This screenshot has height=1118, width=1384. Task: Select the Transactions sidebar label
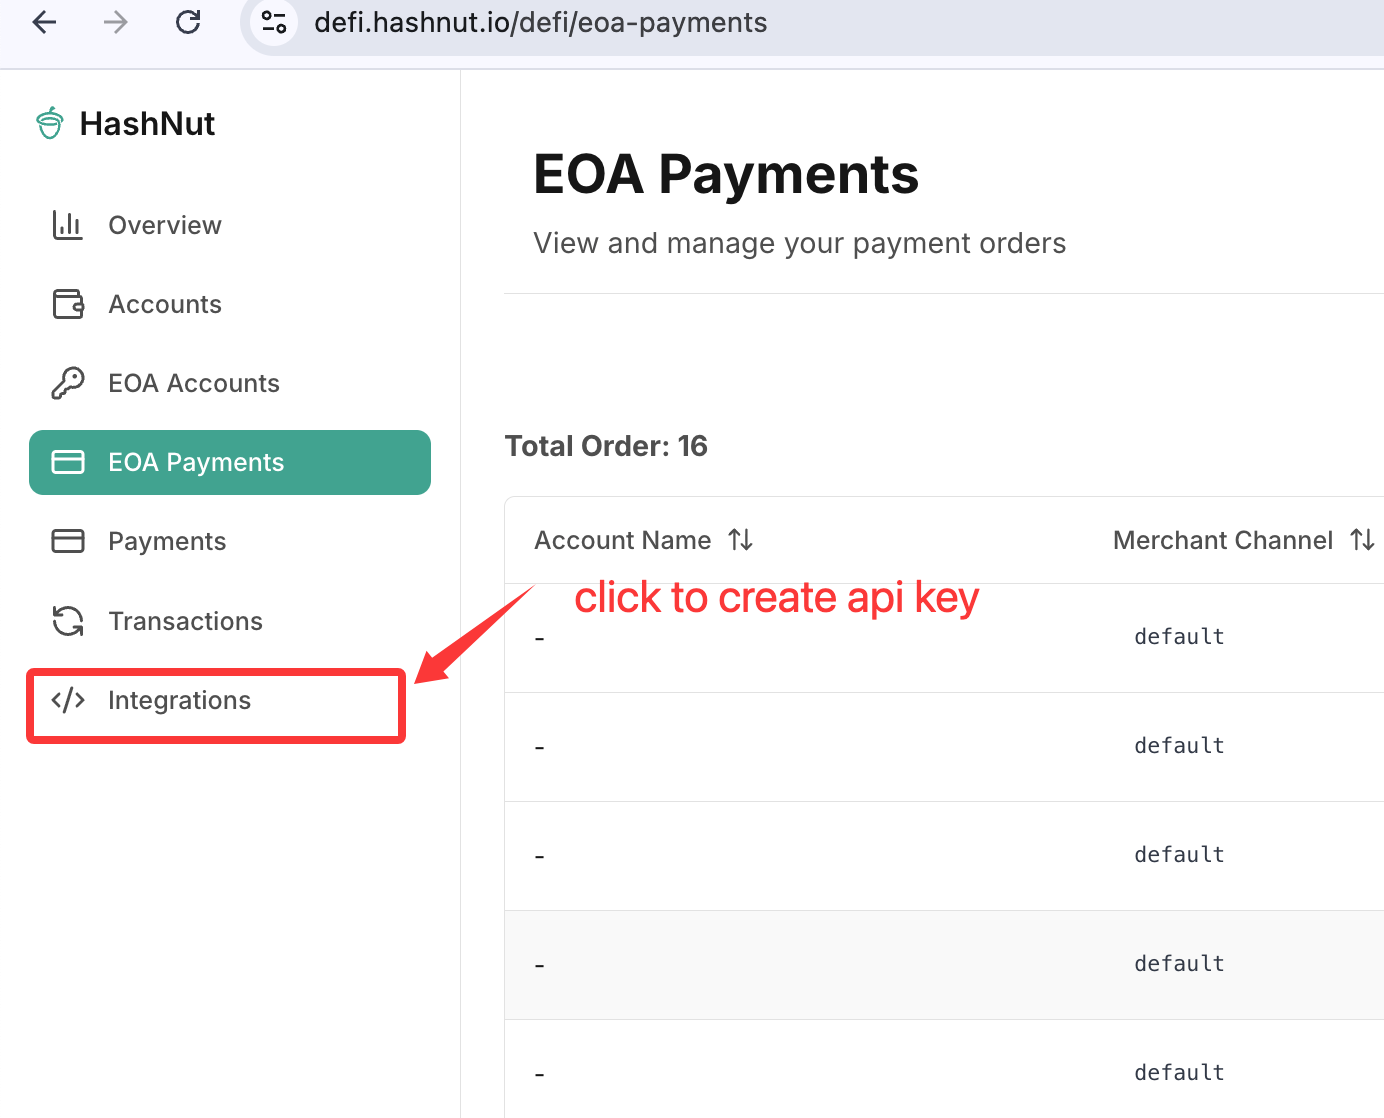click(186, 621)
